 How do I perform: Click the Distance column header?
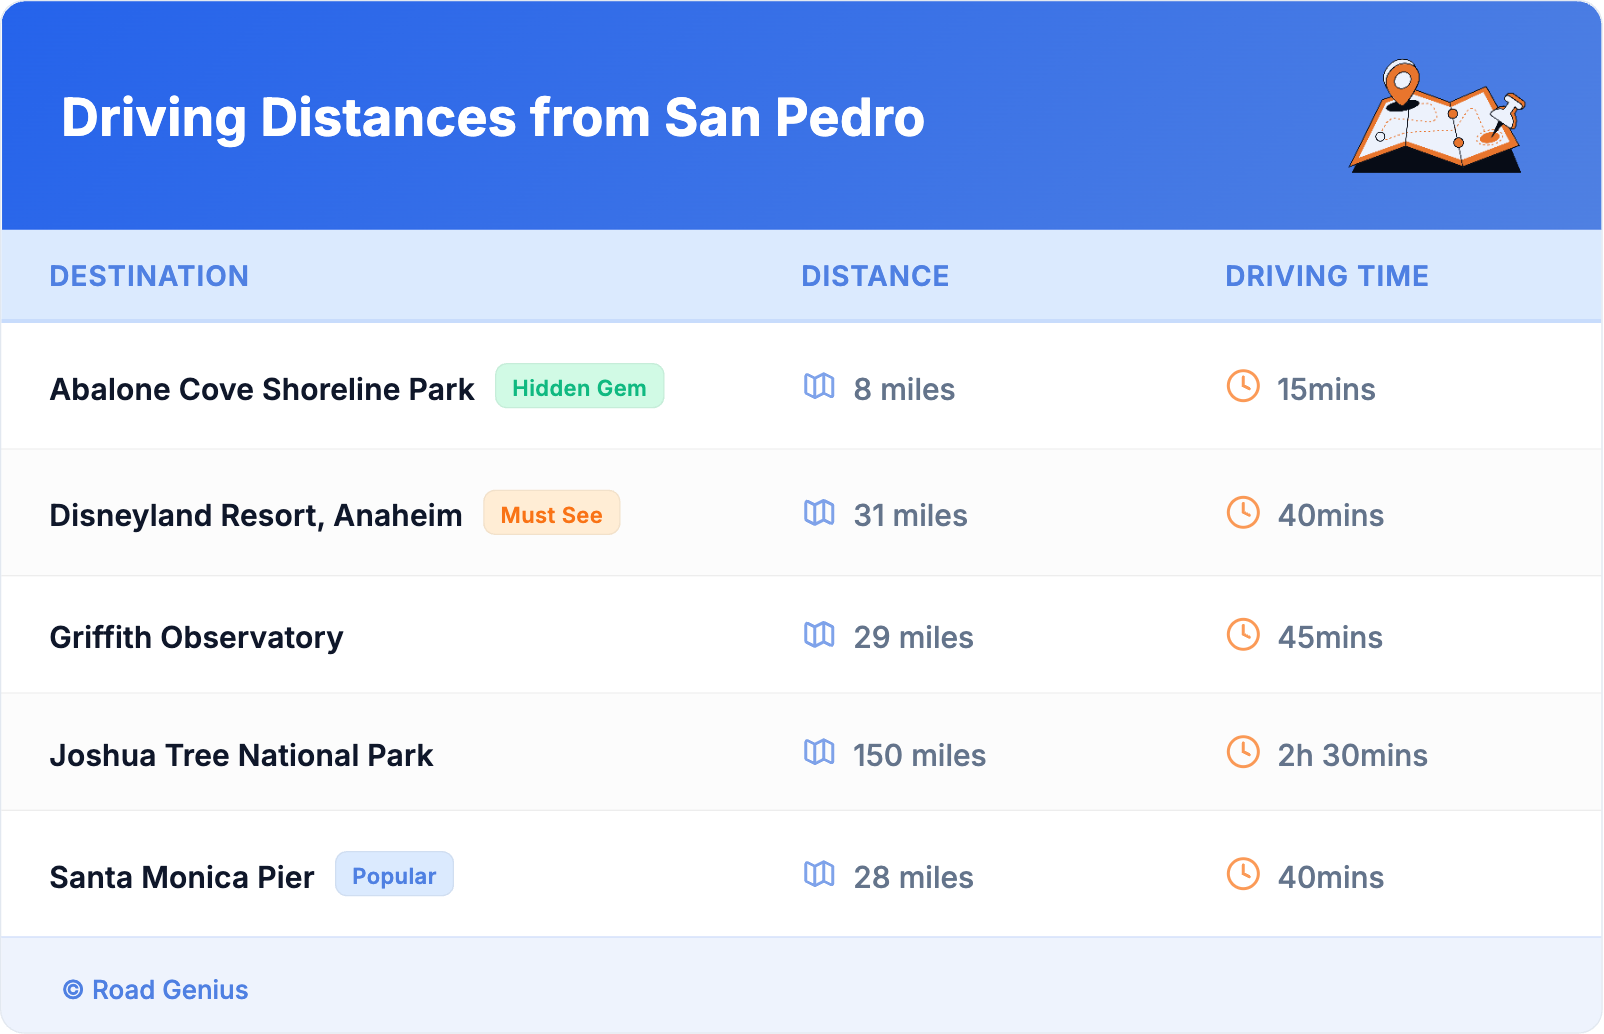click(875, 276)
